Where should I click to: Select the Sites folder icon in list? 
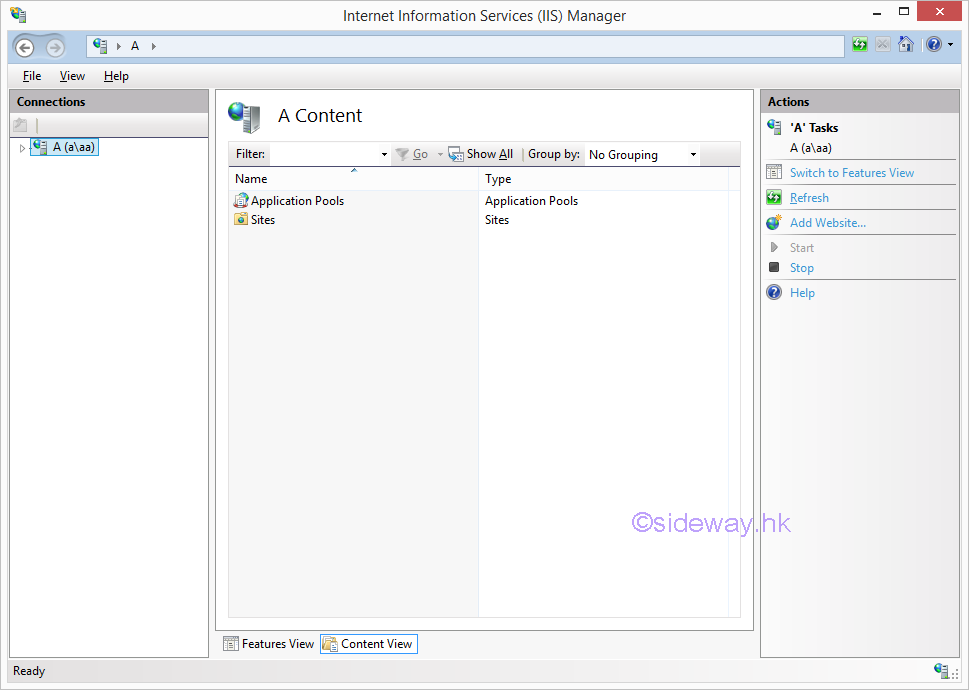[x=241, y=220]
